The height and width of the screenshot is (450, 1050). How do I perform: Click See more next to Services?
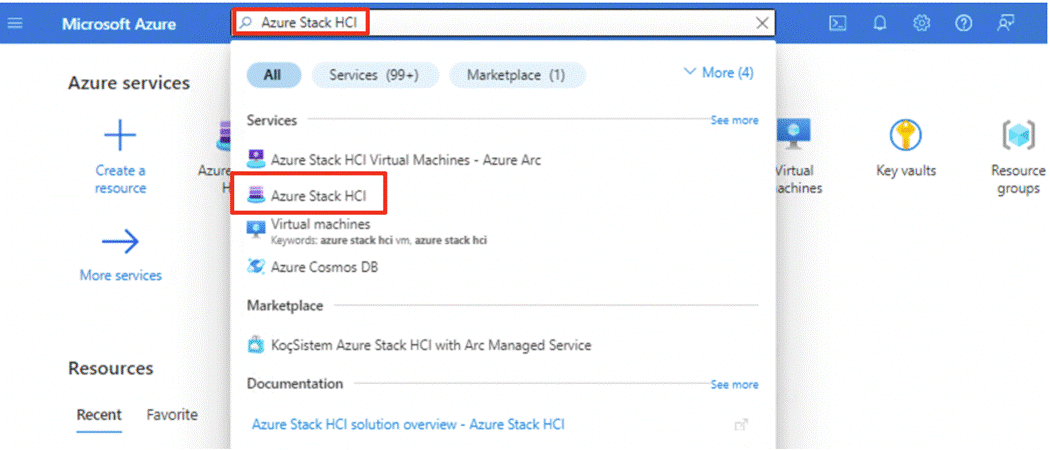(x=734, y=120)
